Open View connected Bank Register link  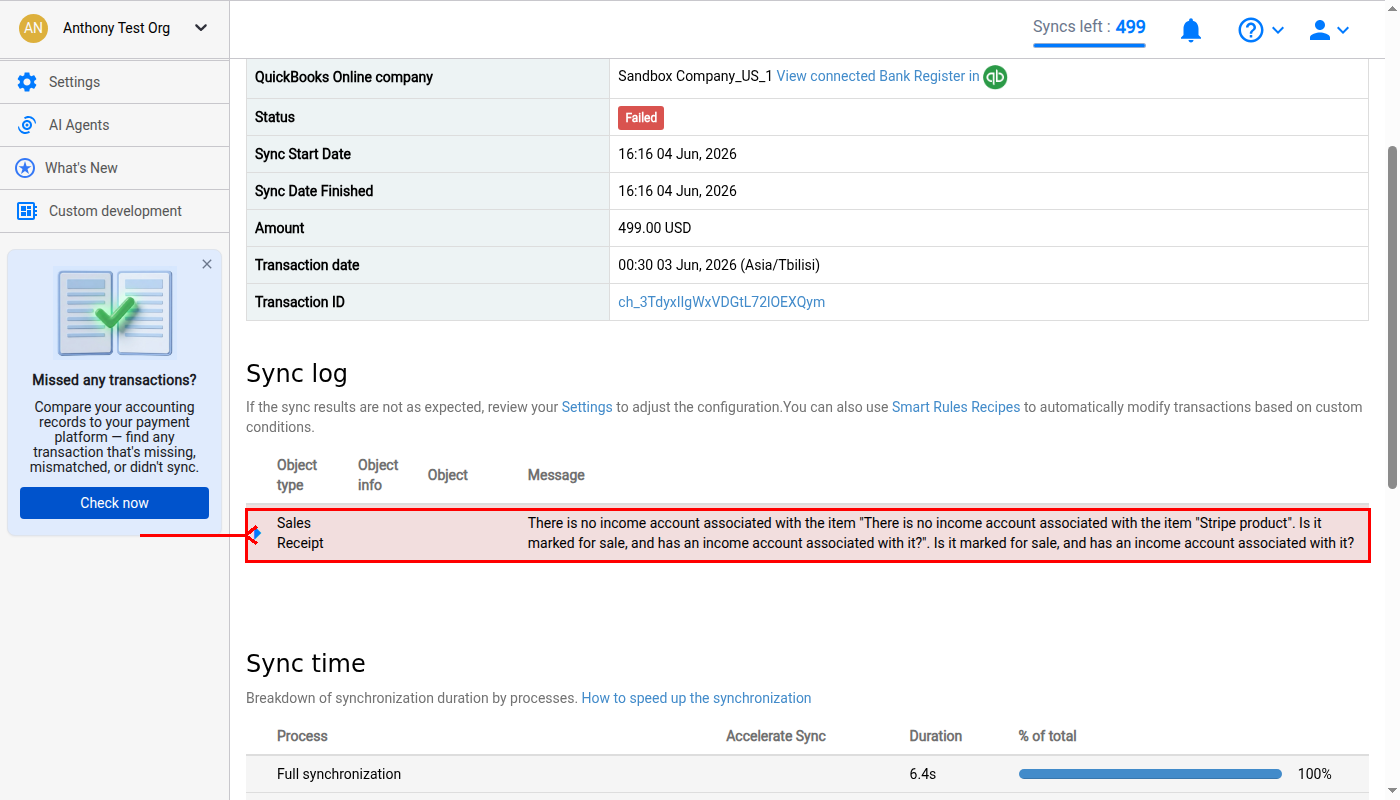tap(878, 76)
